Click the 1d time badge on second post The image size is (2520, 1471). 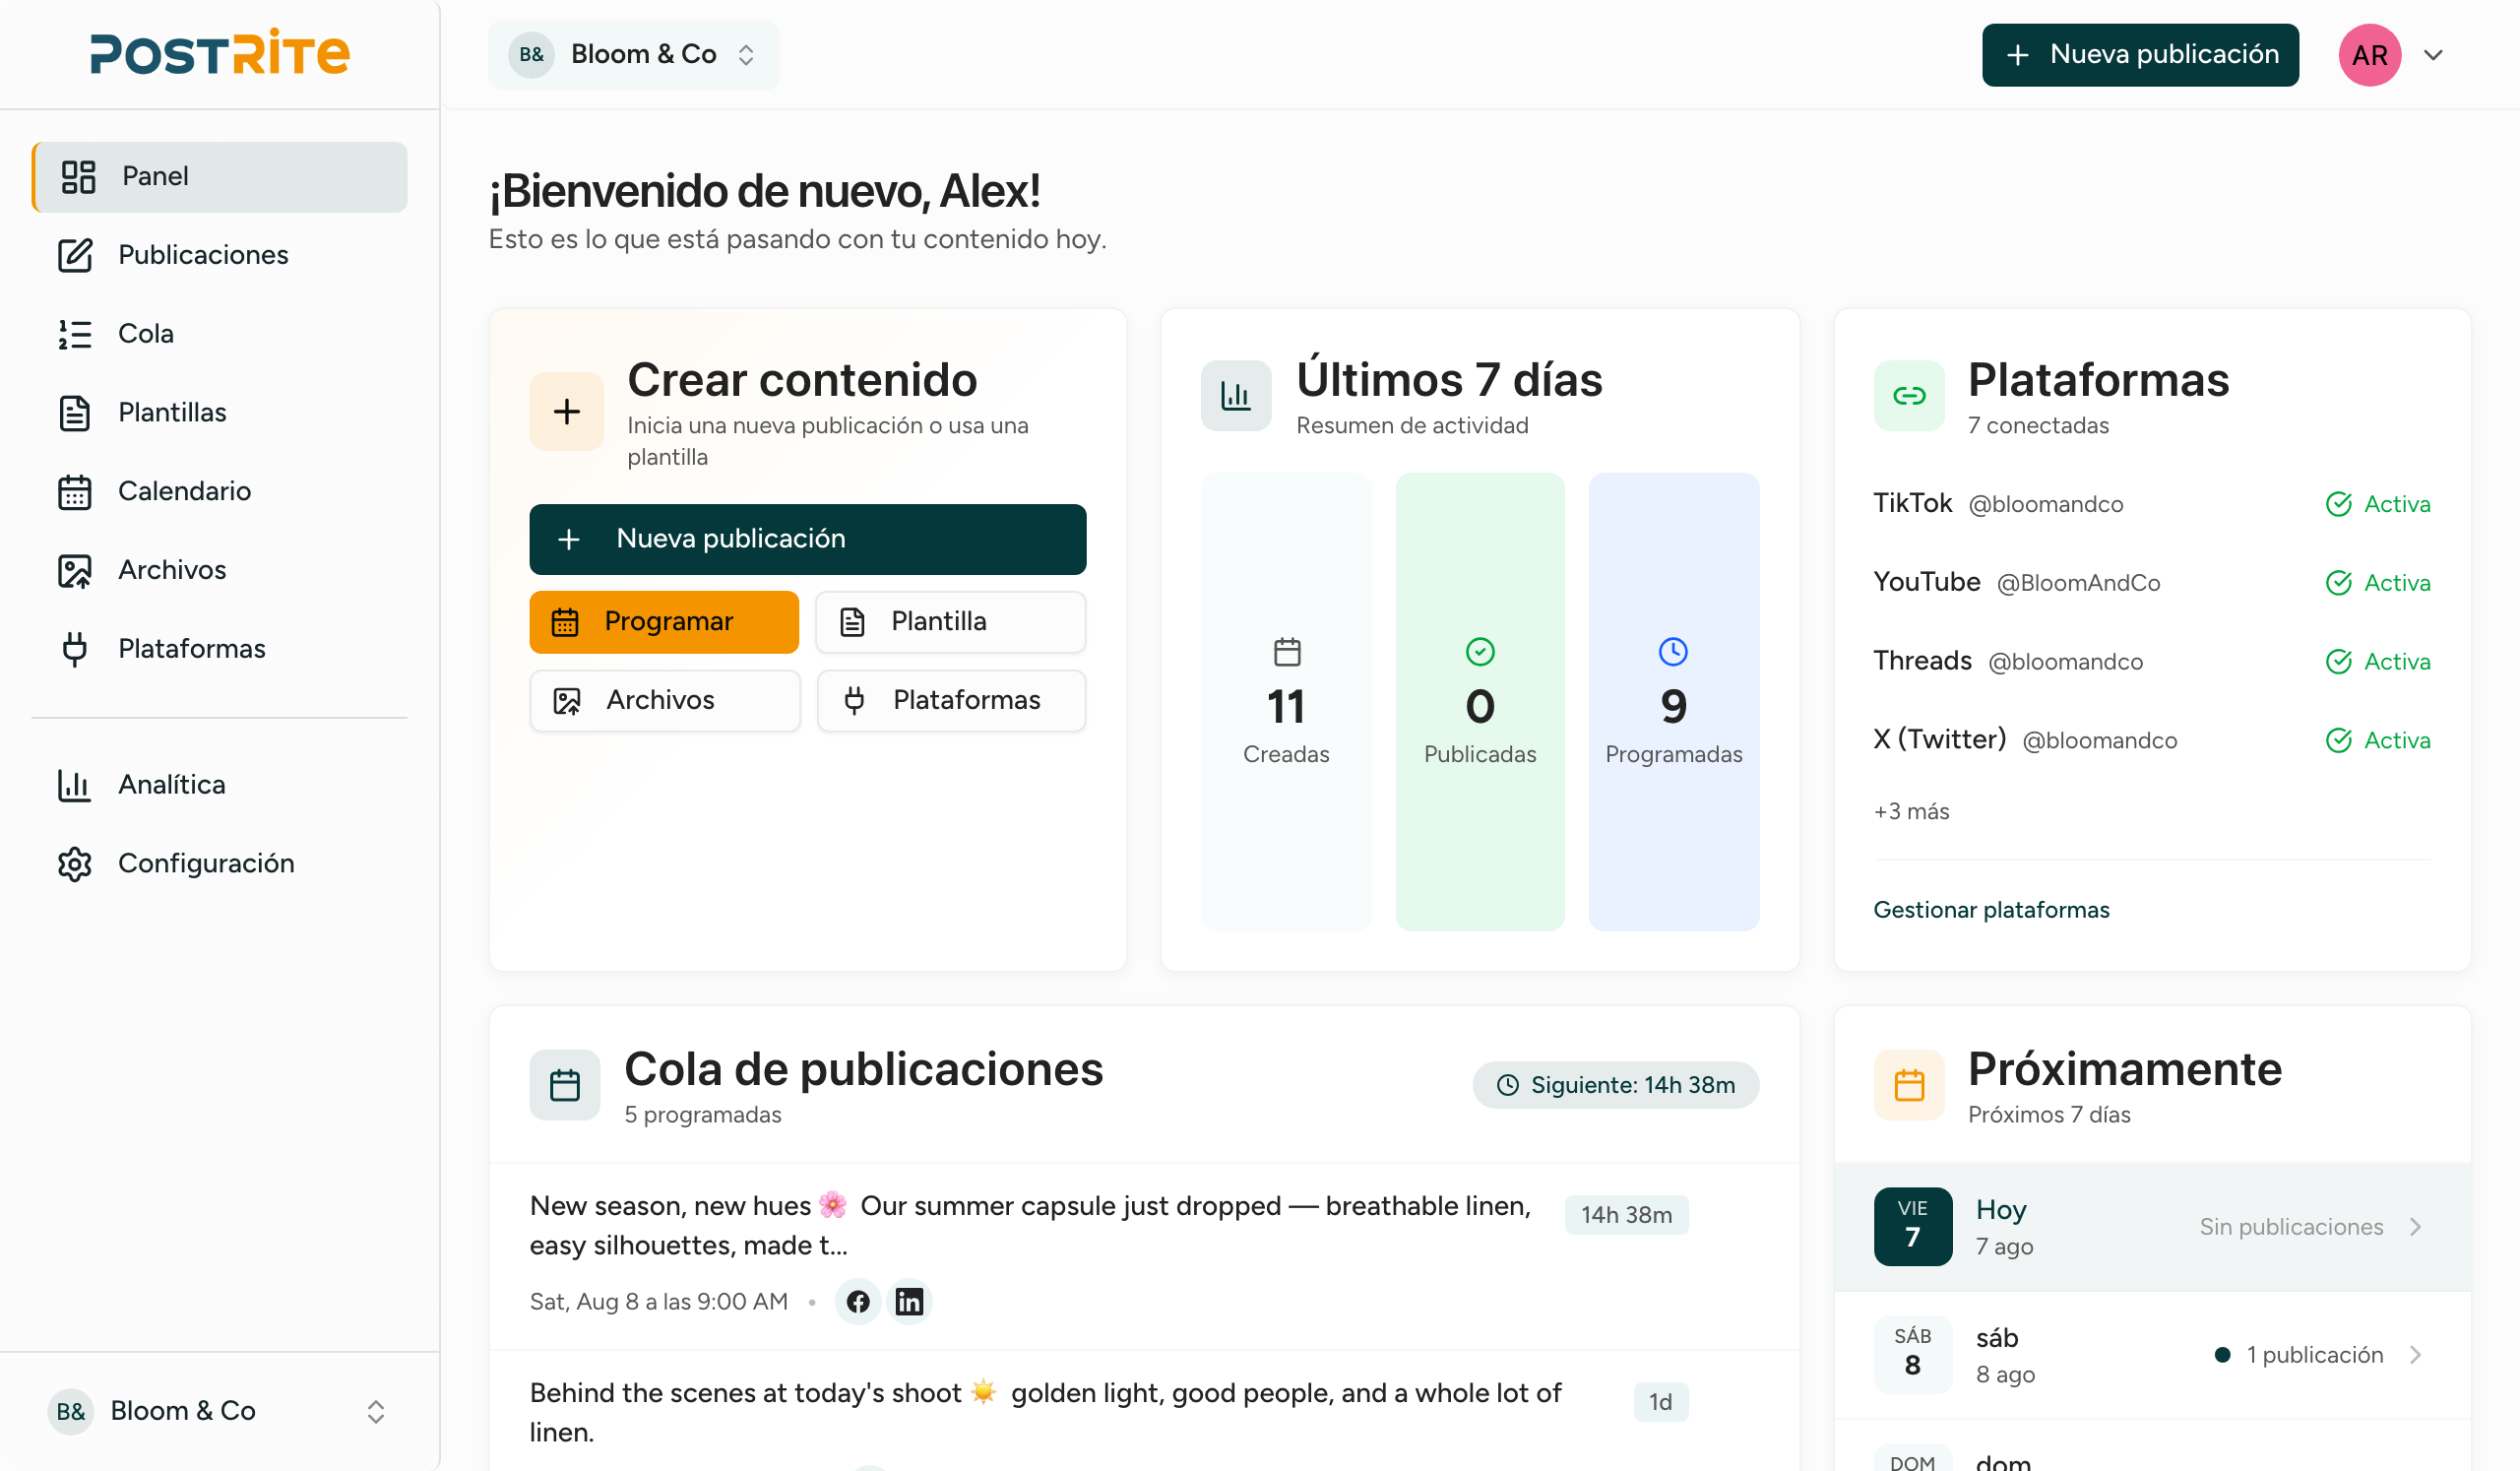(1660, 1402)
